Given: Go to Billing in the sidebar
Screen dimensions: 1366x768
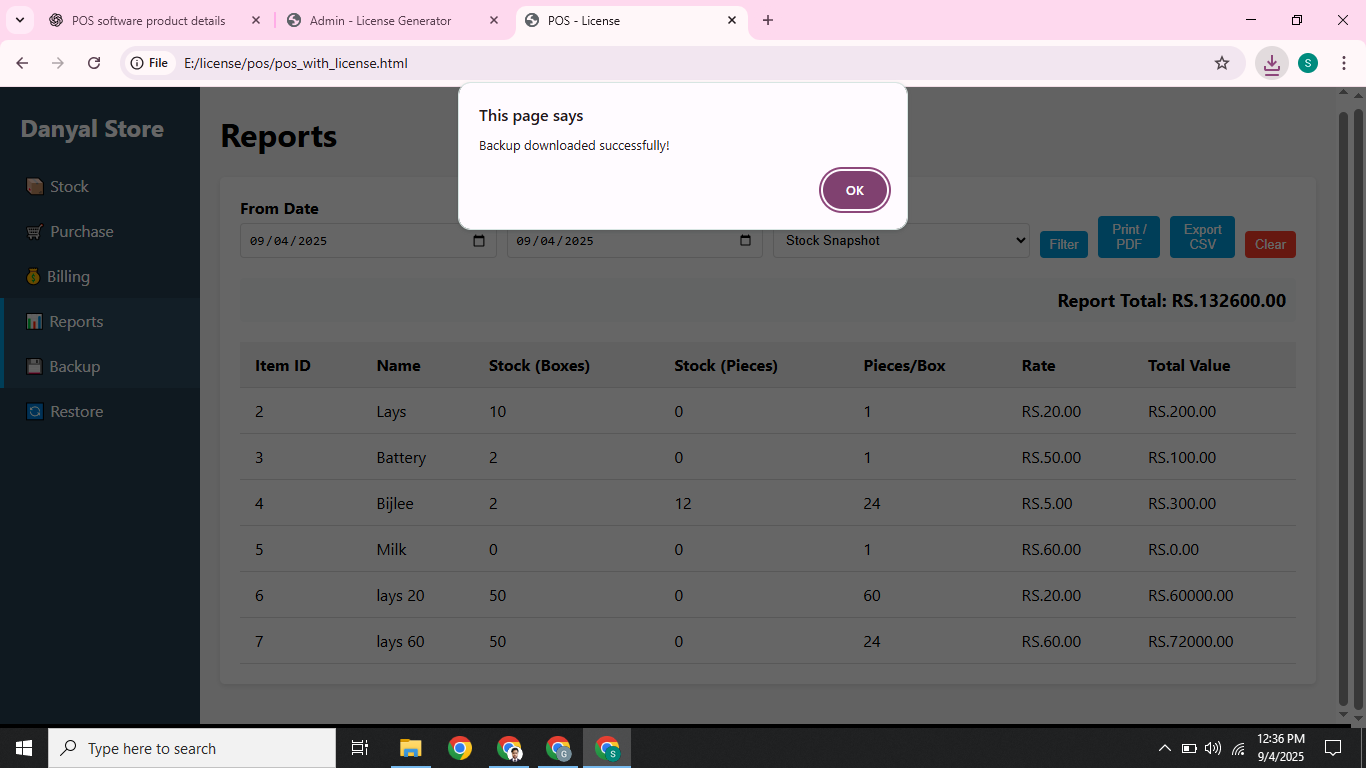Looking at the screenshot, I should [x=67, y=277].
